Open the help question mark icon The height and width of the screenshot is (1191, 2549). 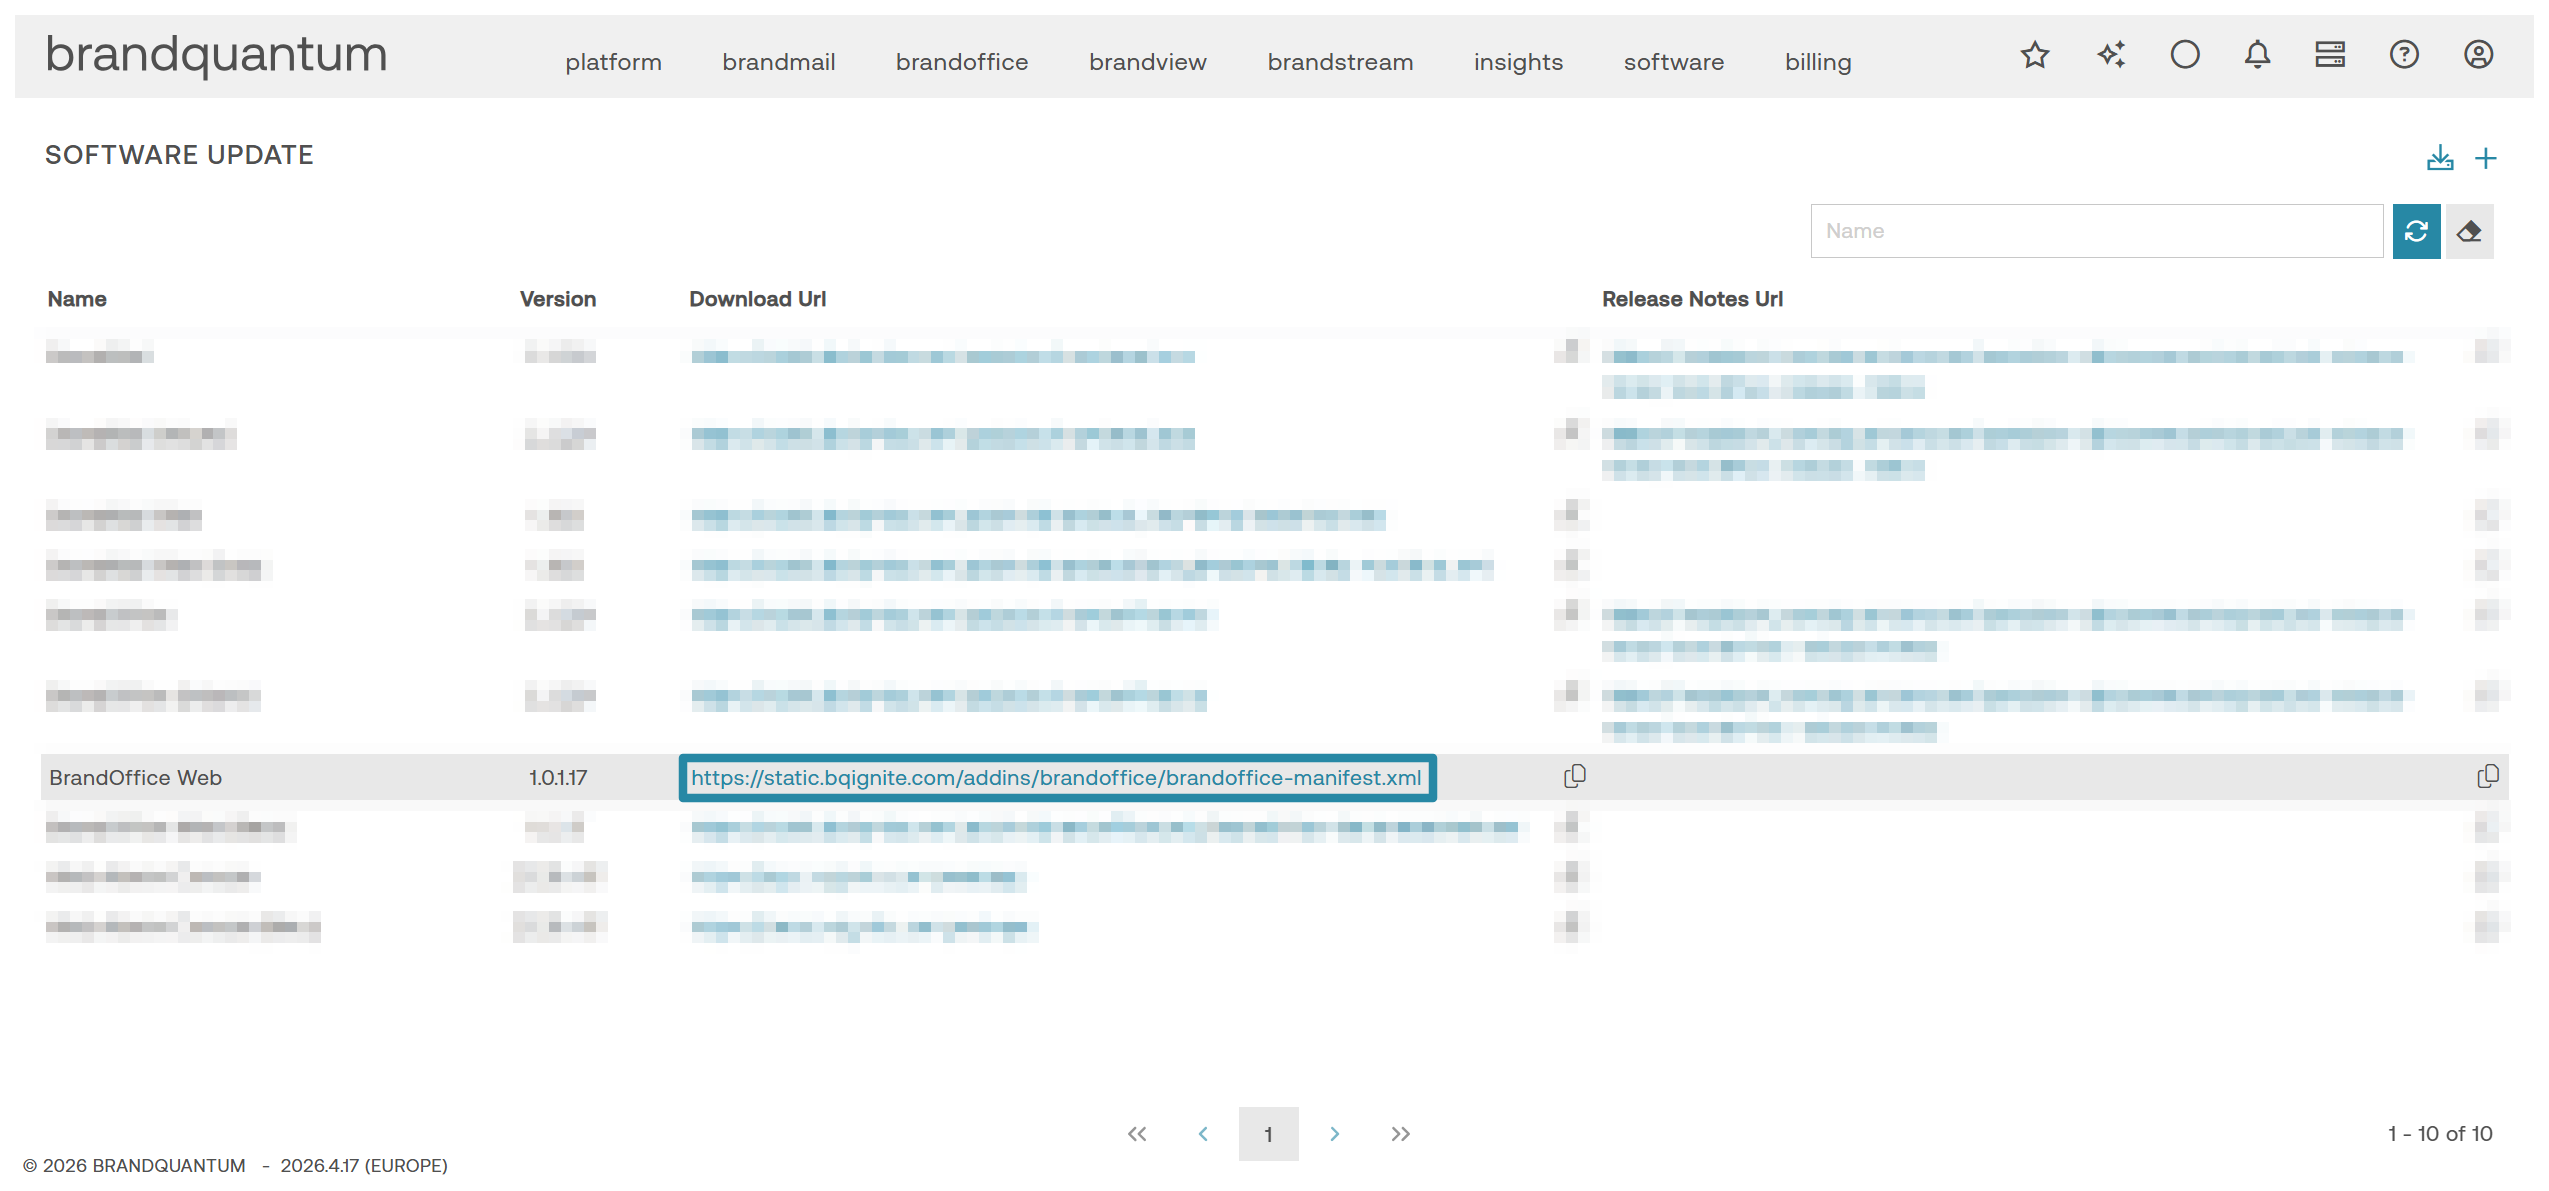point(2404,54)
